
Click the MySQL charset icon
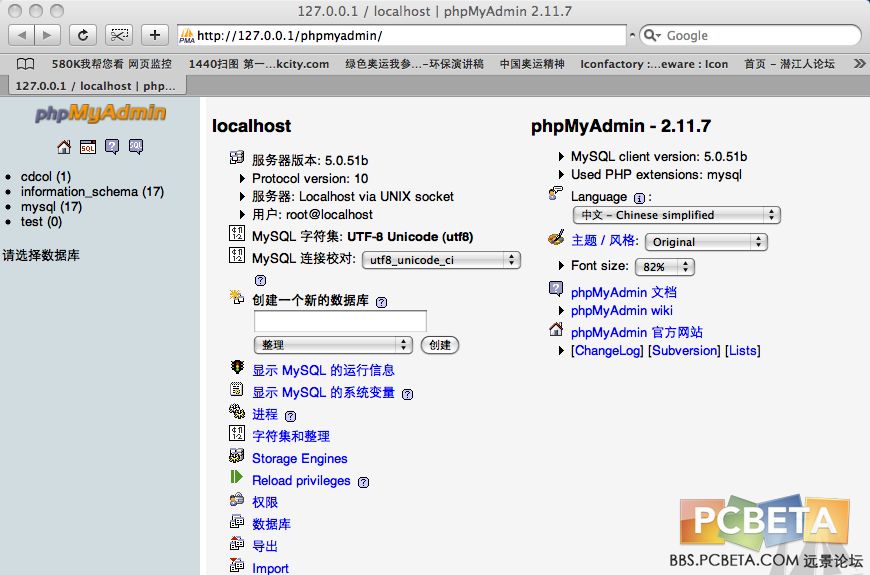pos(237,233)
